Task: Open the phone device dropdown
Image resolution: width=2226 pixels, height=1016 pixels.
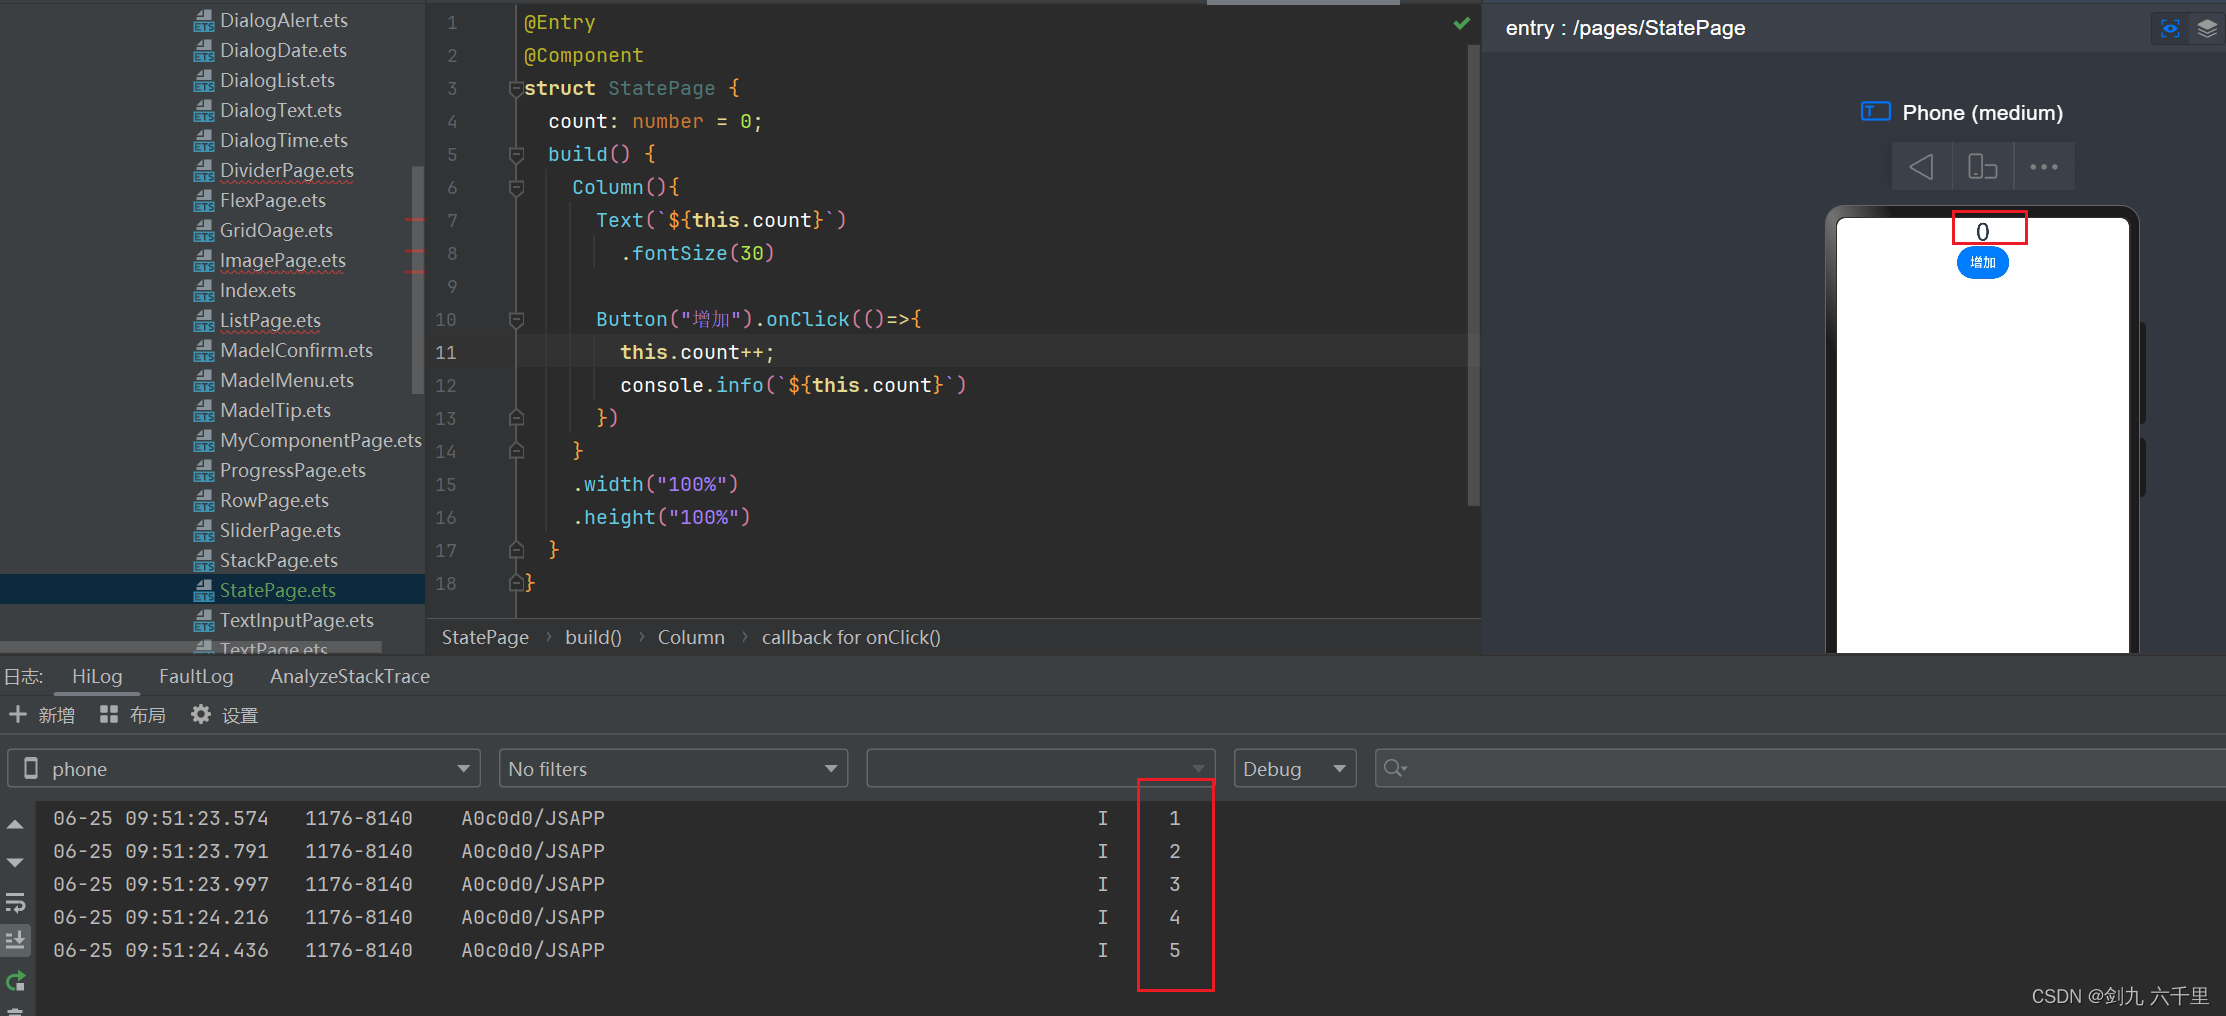Action: (244, 768)
